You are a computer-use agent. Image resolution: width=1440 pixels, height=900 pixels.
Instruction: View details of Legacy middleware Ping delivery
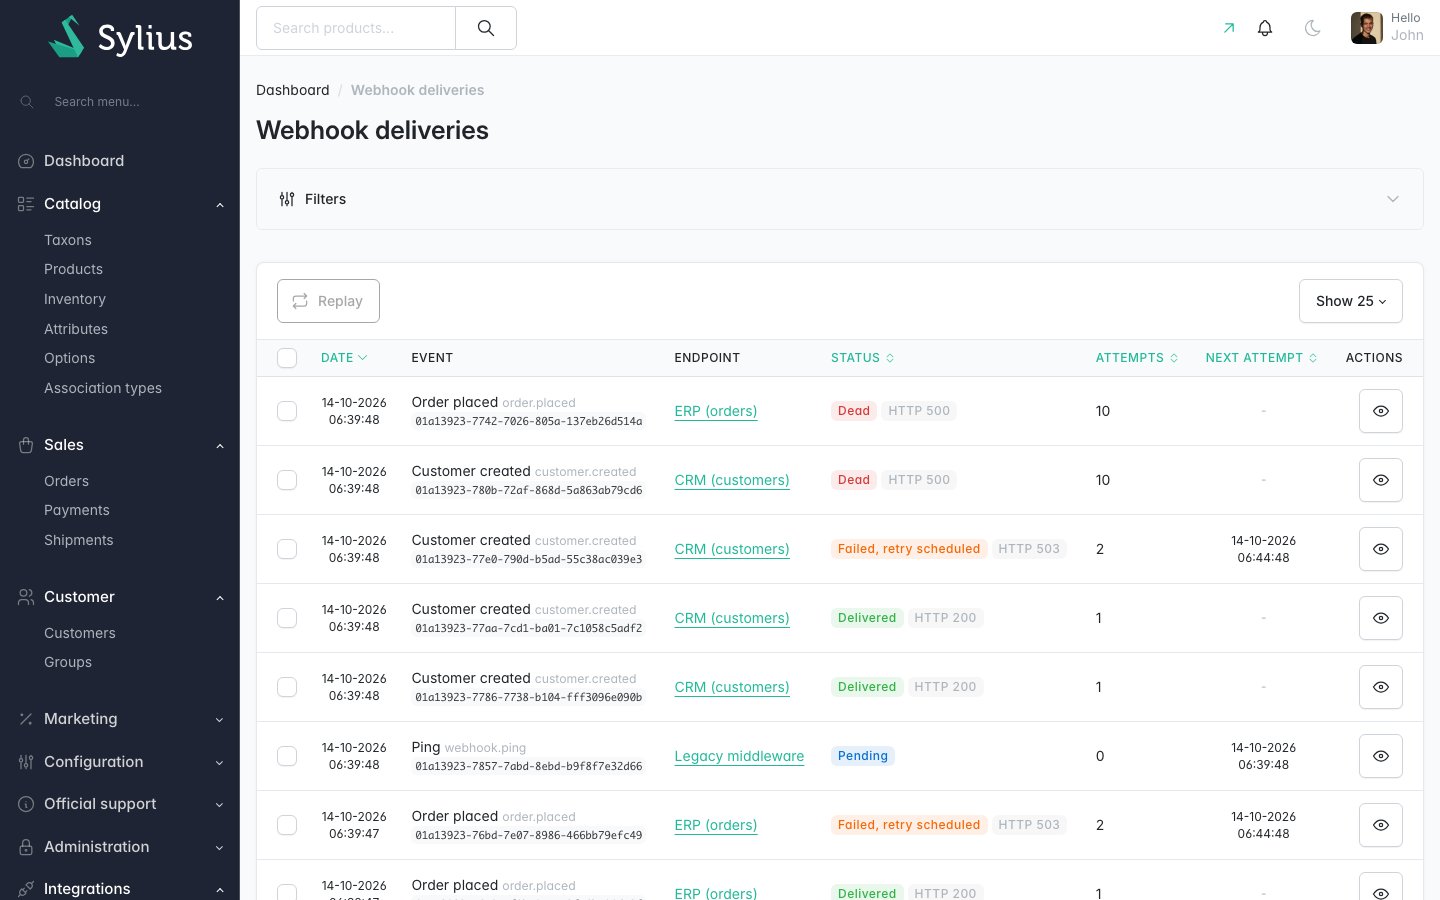pyautogui.click(x=1380, y=756)
